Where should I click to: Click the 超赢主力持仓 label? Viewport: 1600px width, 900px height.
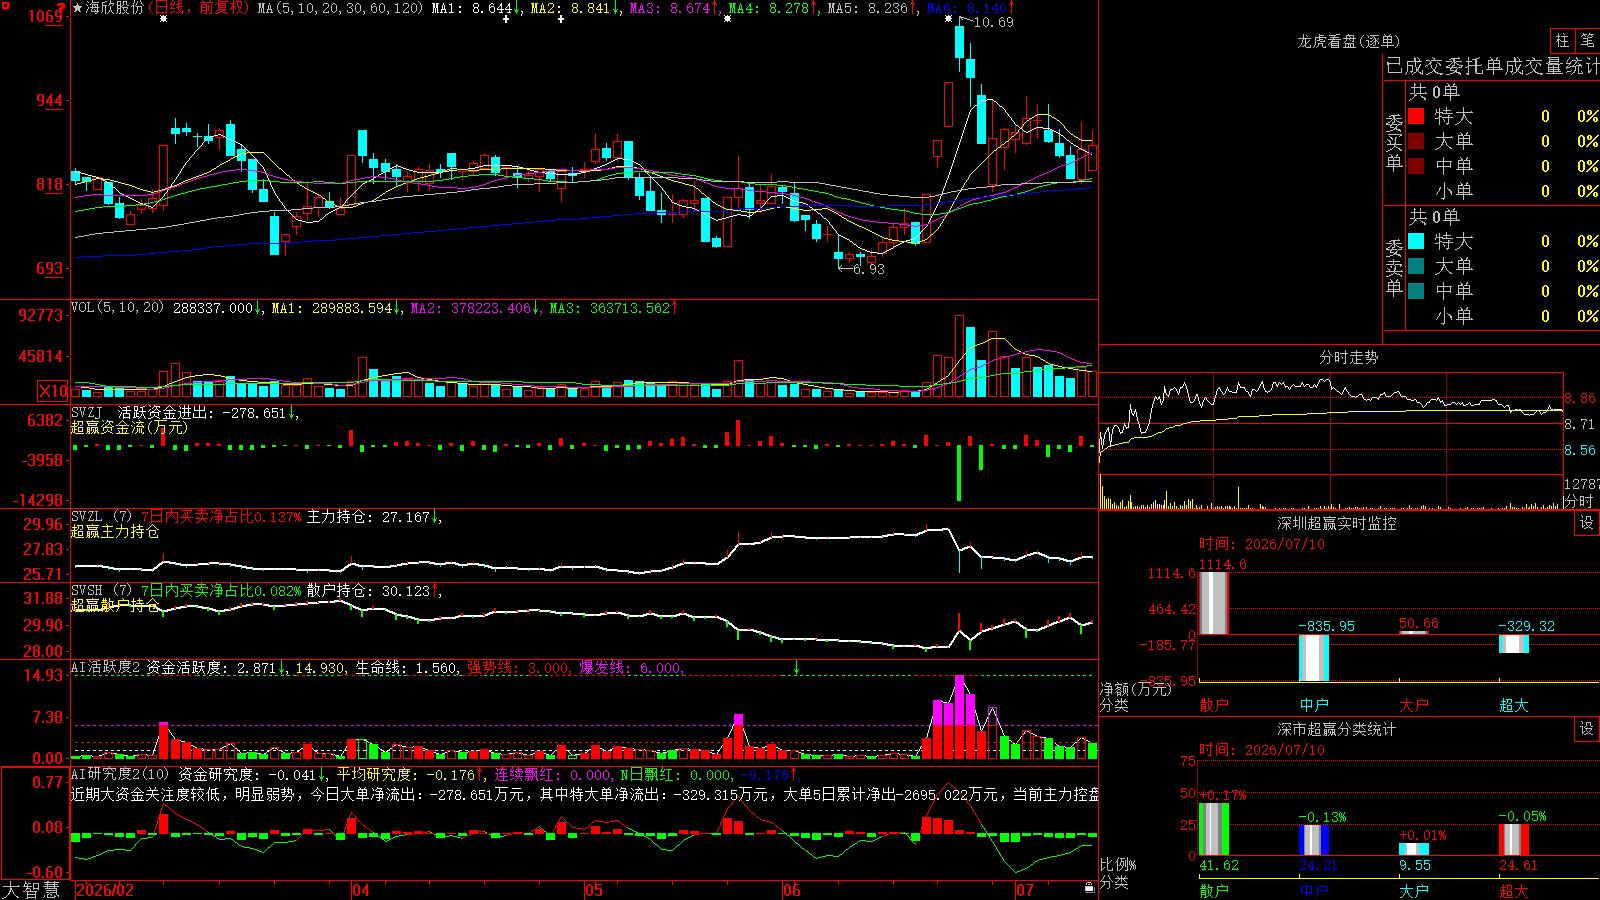pos(115,531)
